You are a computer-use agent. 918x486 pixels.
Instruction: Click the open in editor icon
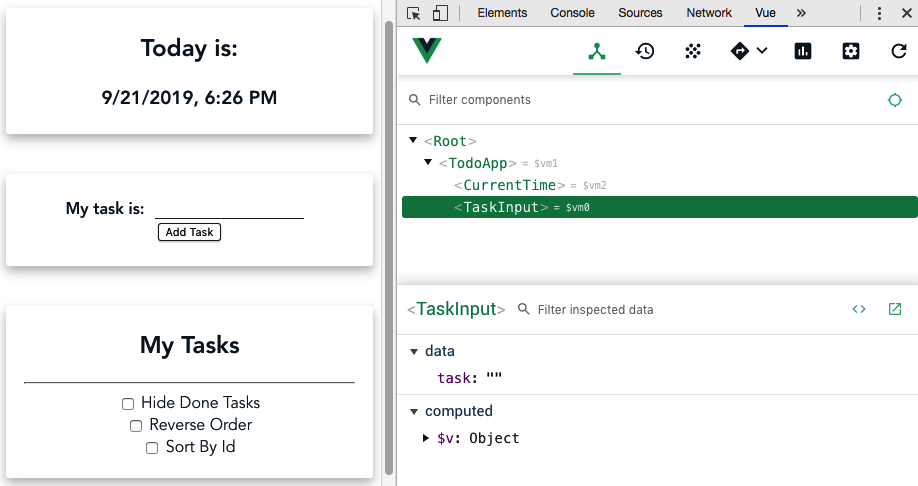(895, 309)
